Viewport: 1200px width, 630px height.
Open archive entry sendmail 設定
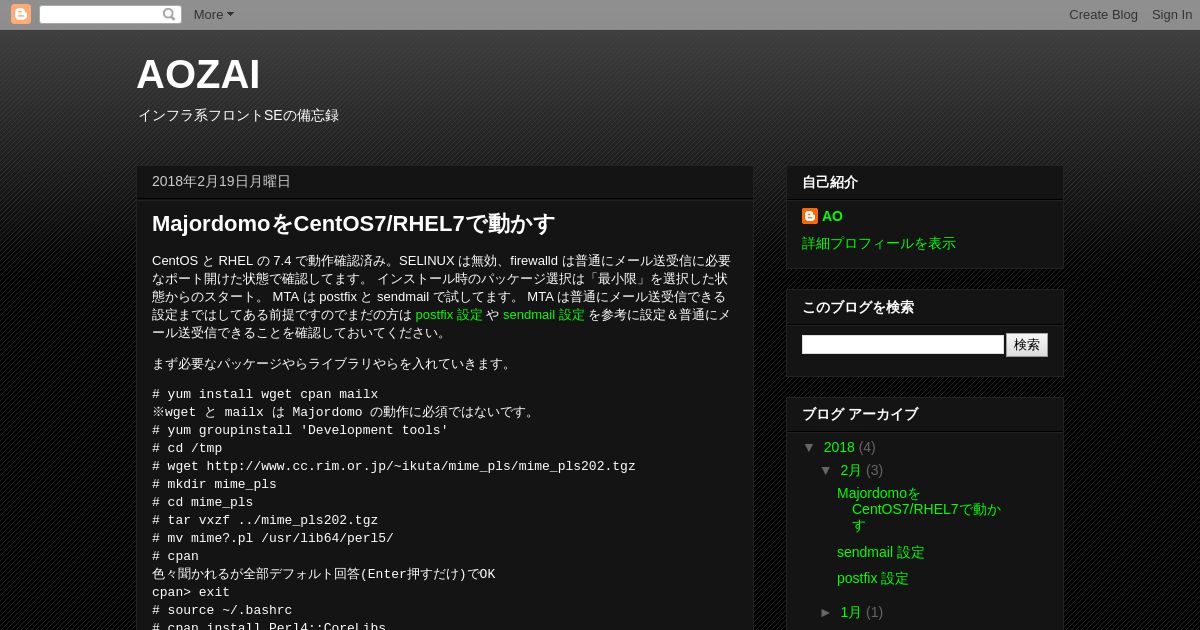click(881, 552)
